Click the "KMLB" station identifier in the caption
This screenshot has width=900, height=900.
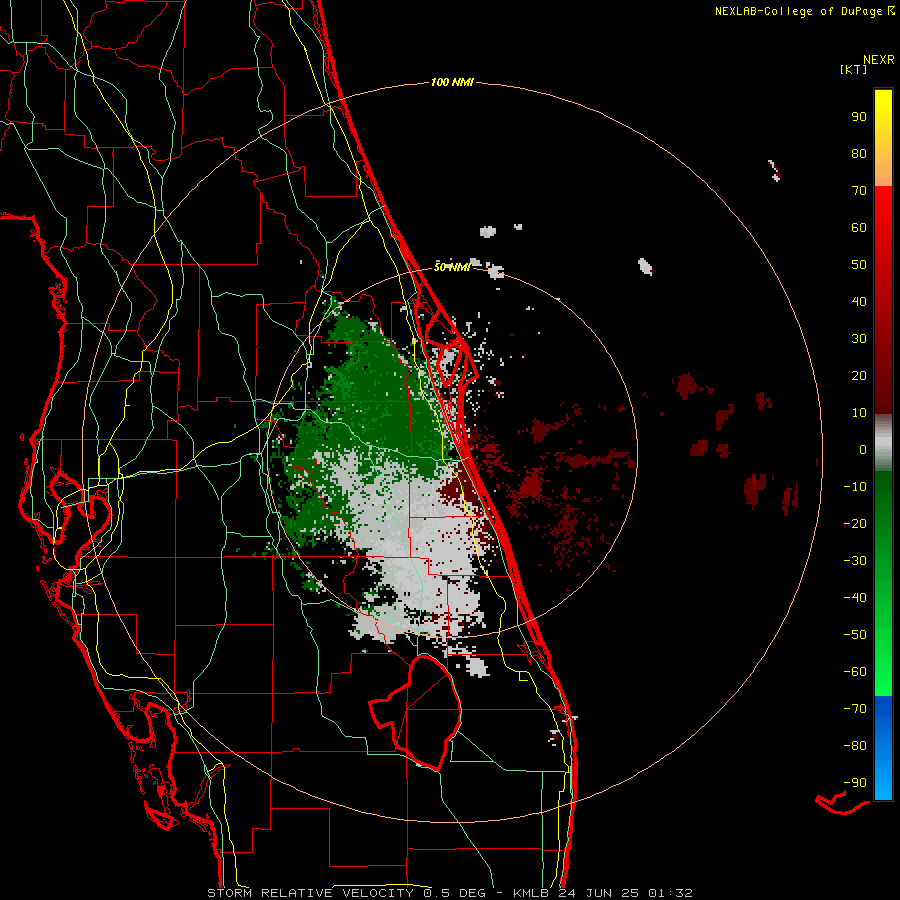pyautogui.click(x=531, y=893)
